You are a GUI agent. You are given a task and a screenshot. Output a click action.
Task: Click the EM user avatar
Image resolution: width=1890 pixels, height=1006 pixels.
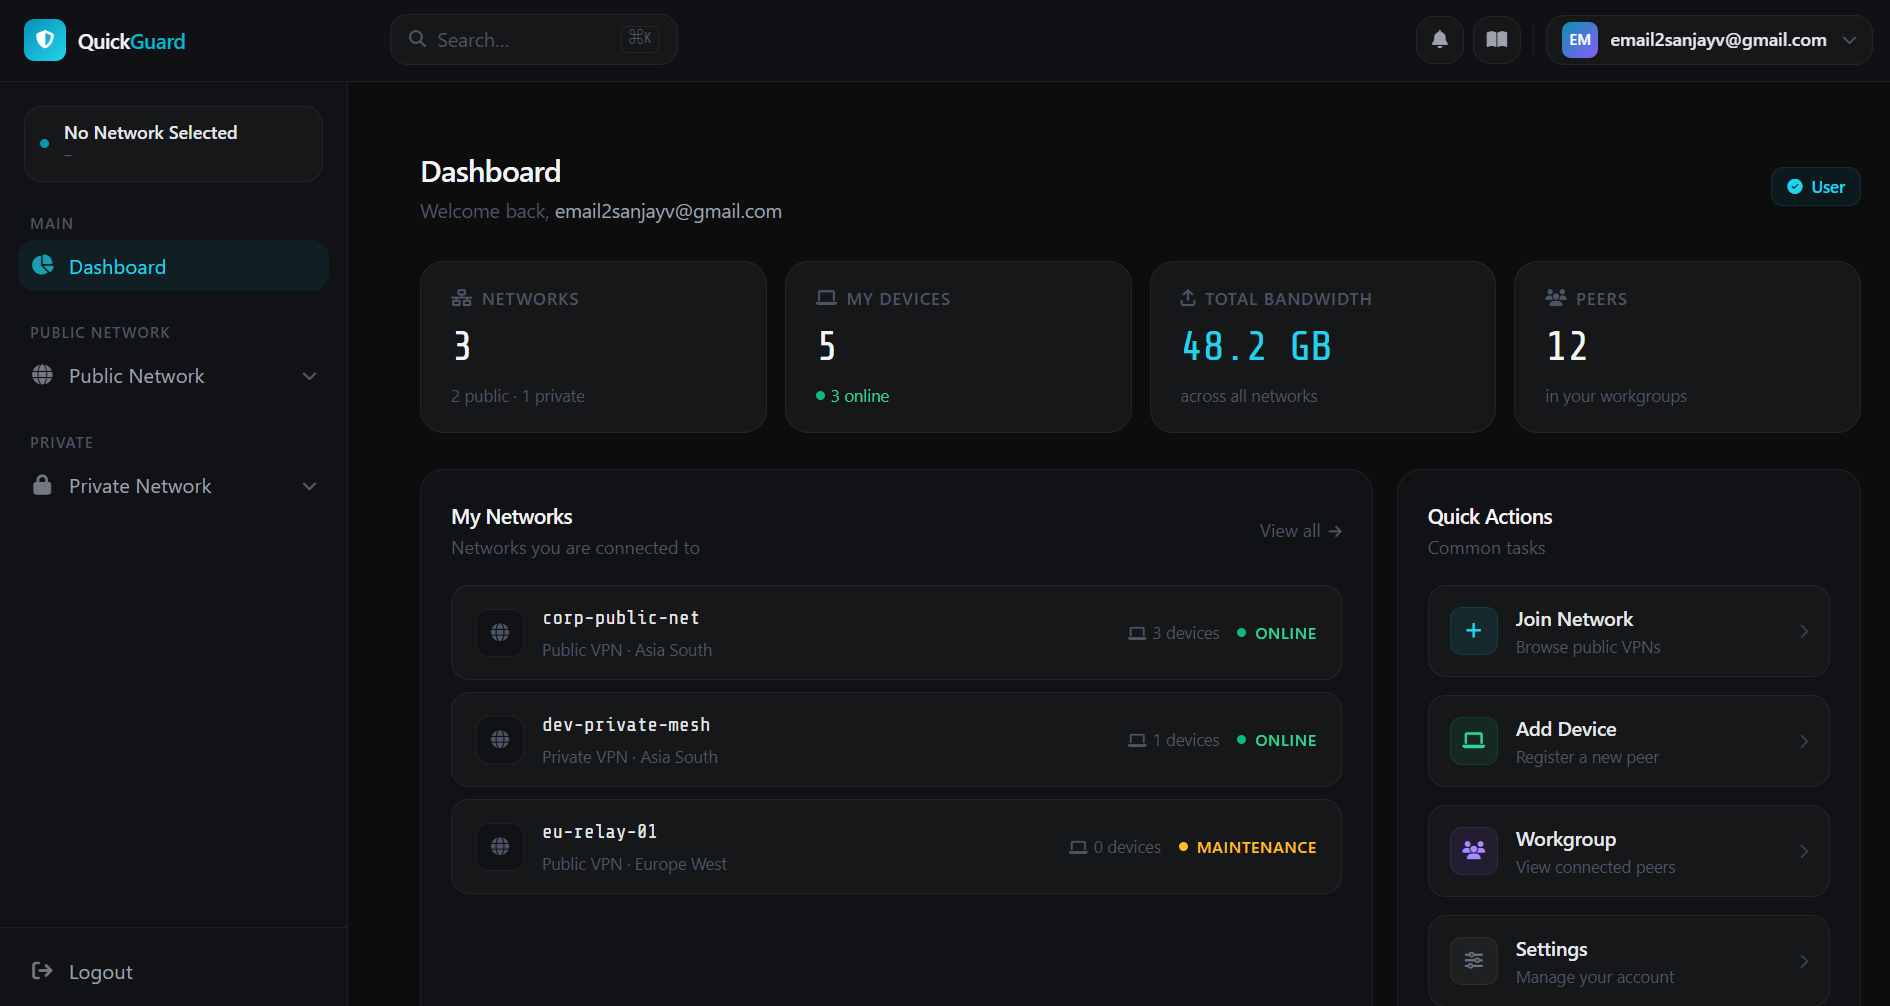click(x=1580, y=40)
